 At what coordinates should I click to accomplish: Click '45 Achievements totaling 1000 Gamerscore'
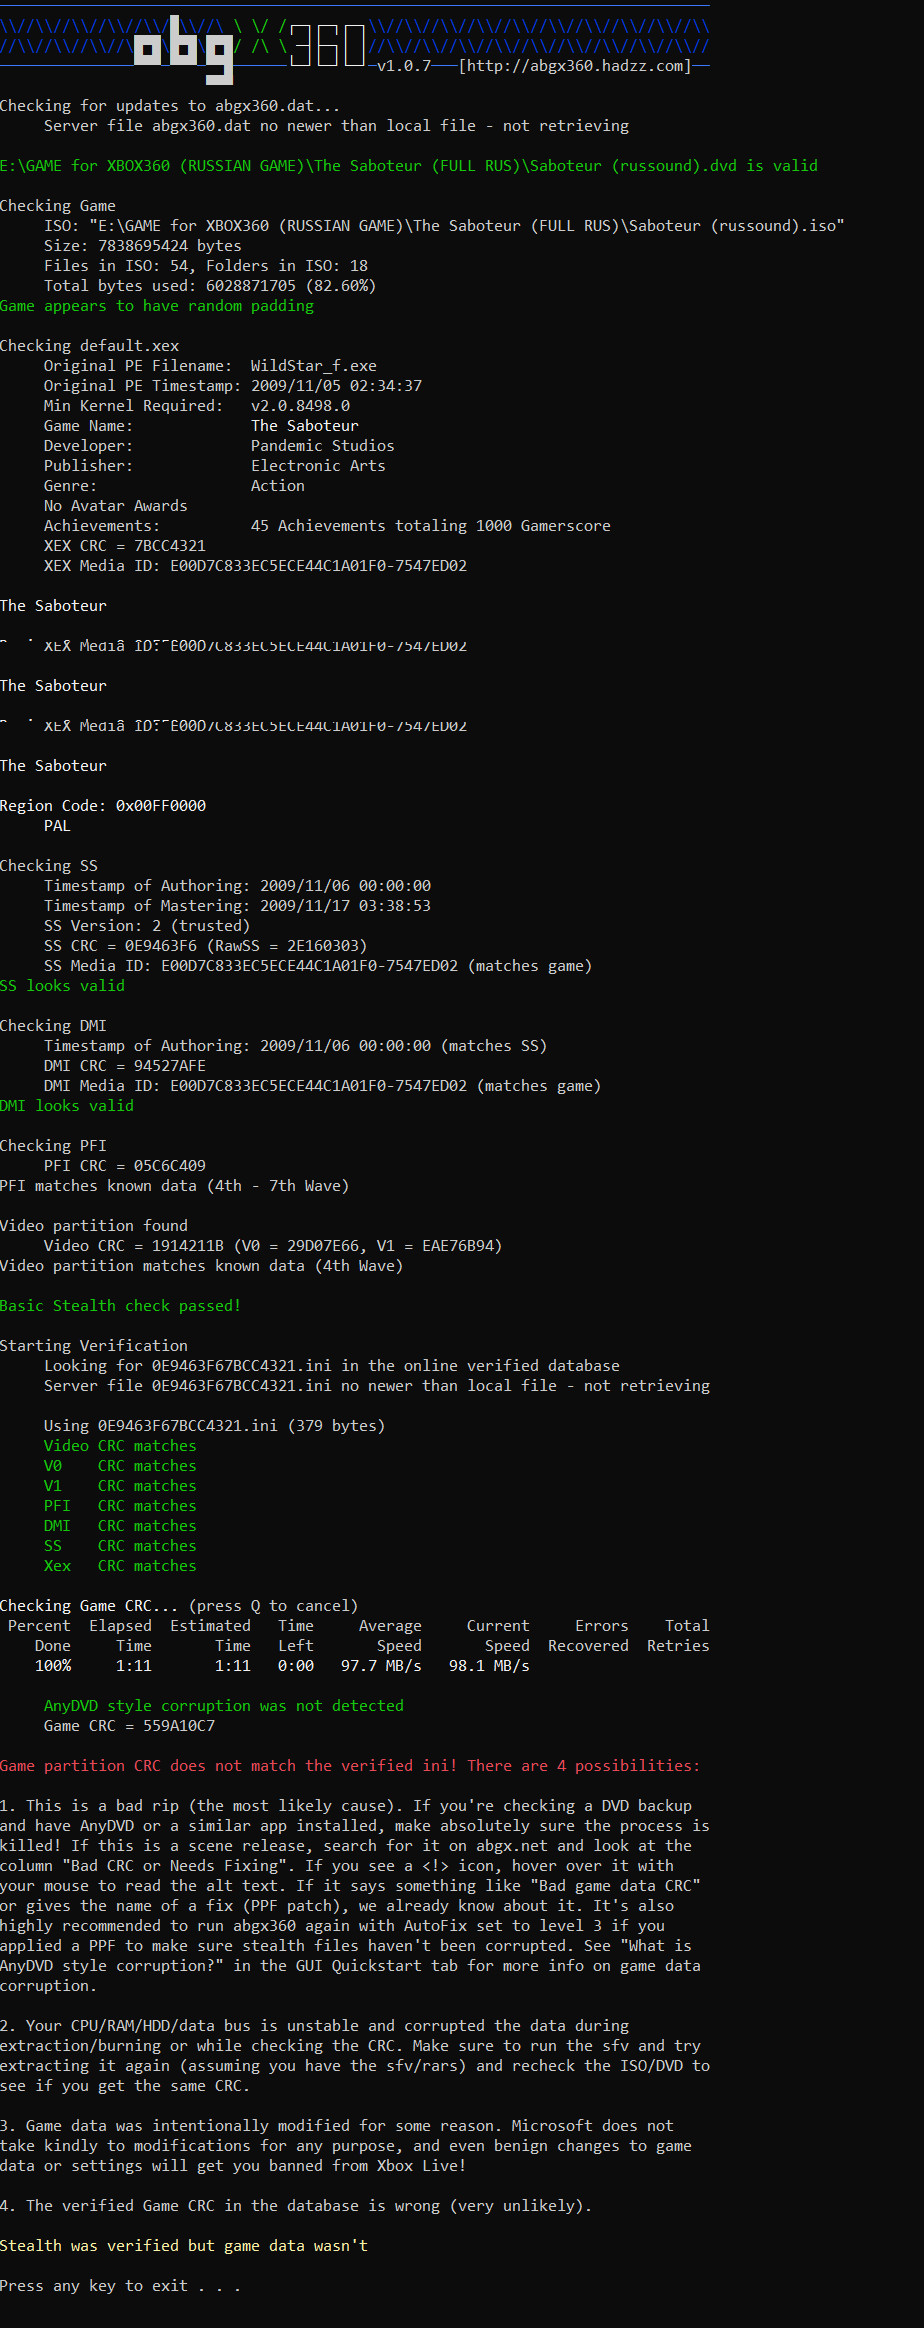click(x=431, y=526)
